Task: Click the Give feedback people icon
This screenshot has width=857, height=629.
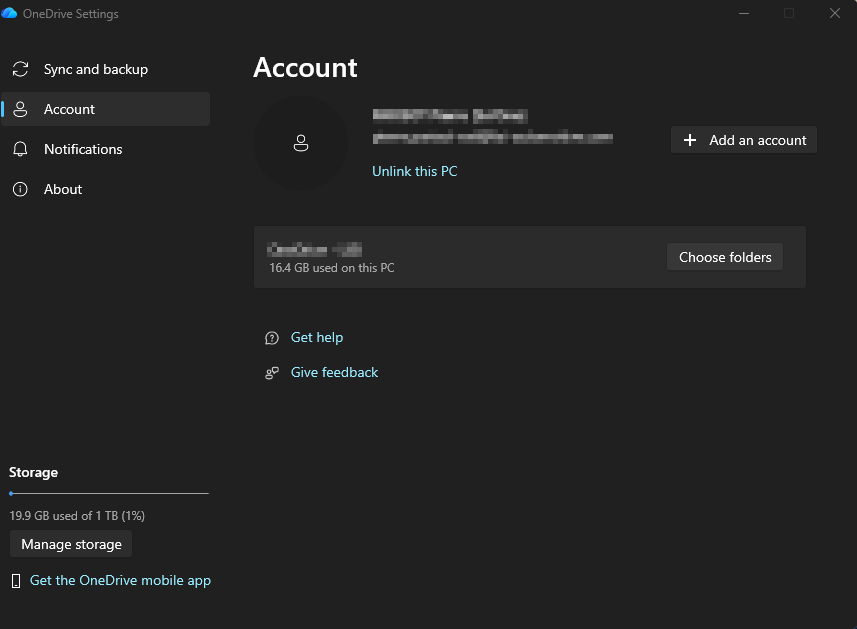Action: [x=272, y=373]
